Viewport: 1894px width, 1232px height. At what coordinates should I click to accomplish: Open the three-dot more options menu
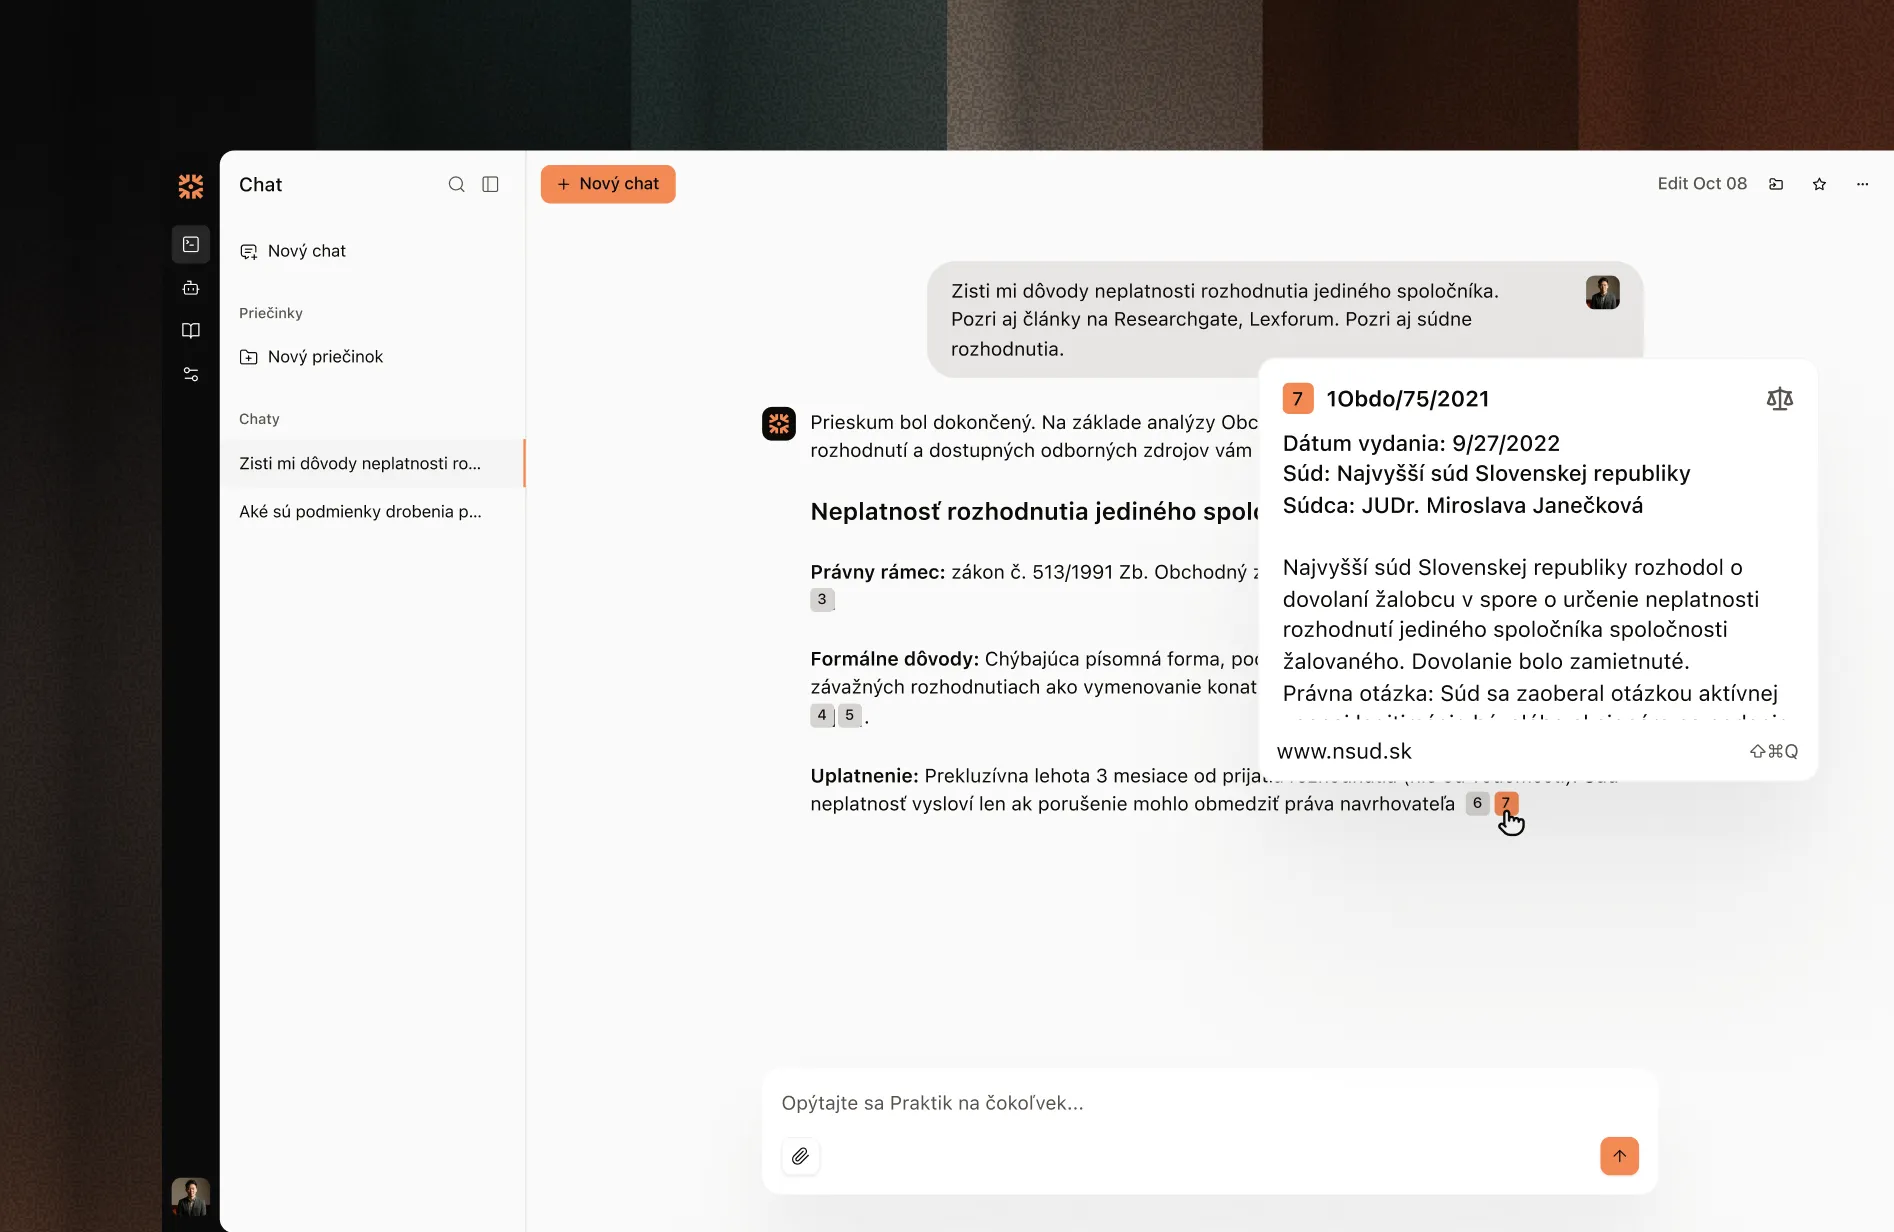(x=1862, y=184)
